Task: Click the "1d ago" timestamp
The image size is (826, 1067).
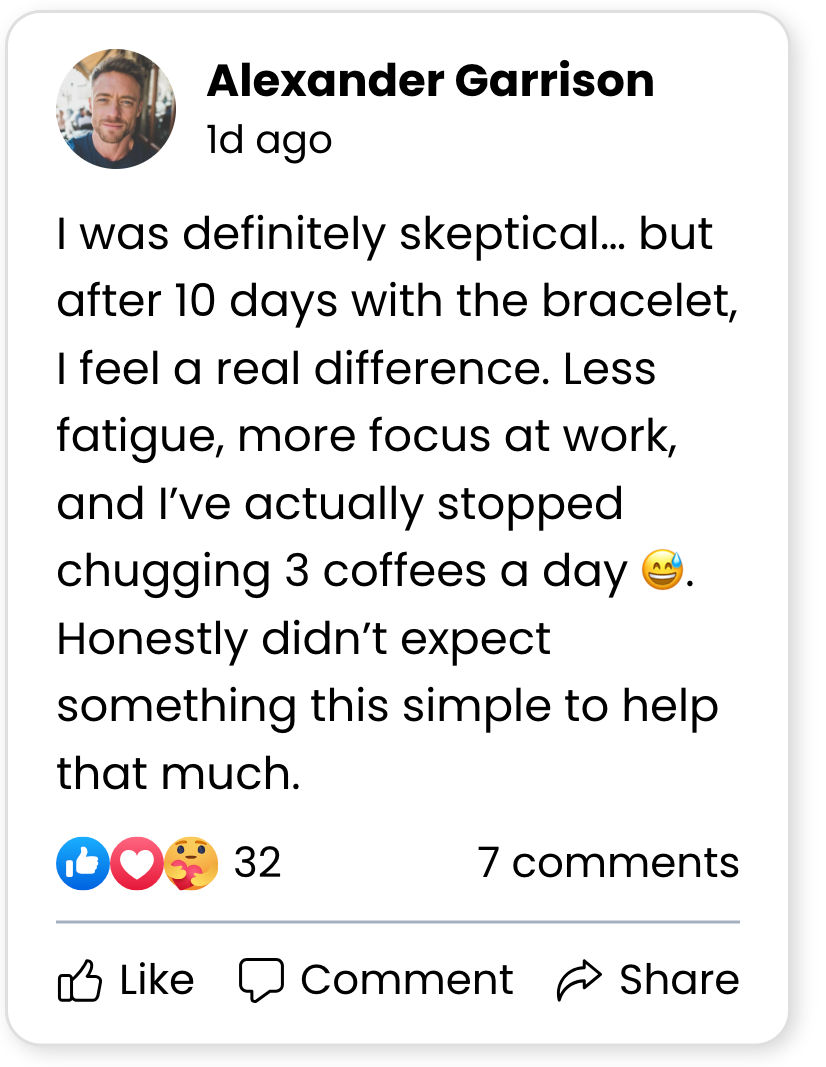Action: click(269, 140)
